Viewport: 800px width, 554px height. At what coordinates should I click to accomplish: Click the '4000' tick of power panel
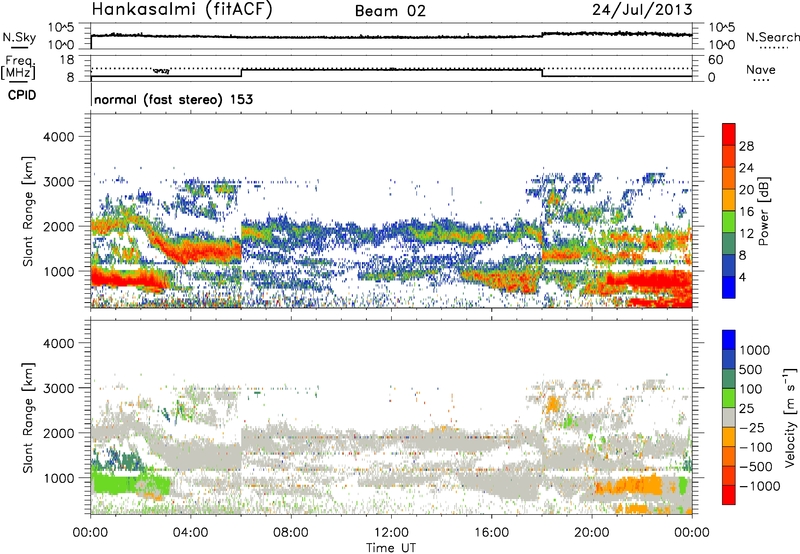click(58, 137)
